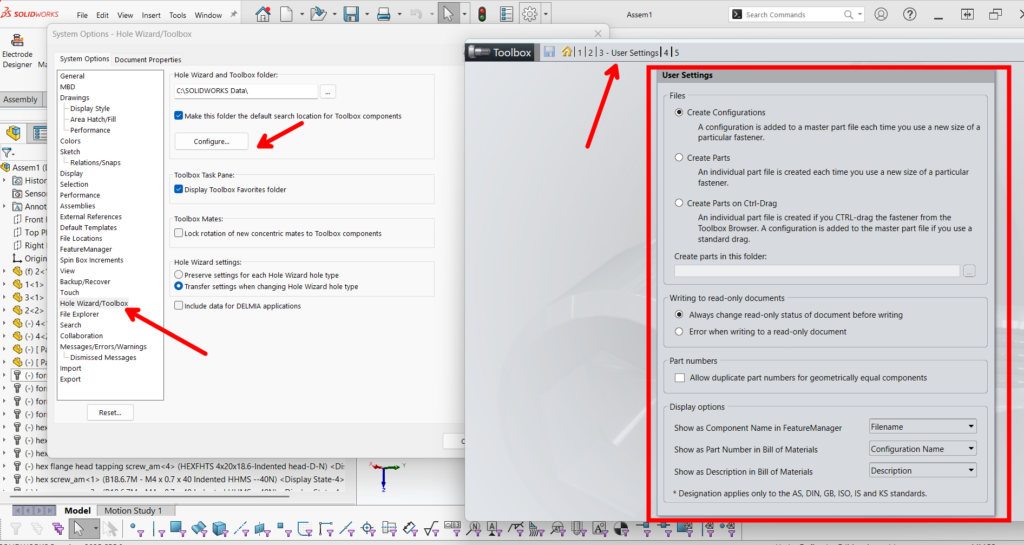Click the user account icon
The image size is (1024, 545).
tap(881, 14)
